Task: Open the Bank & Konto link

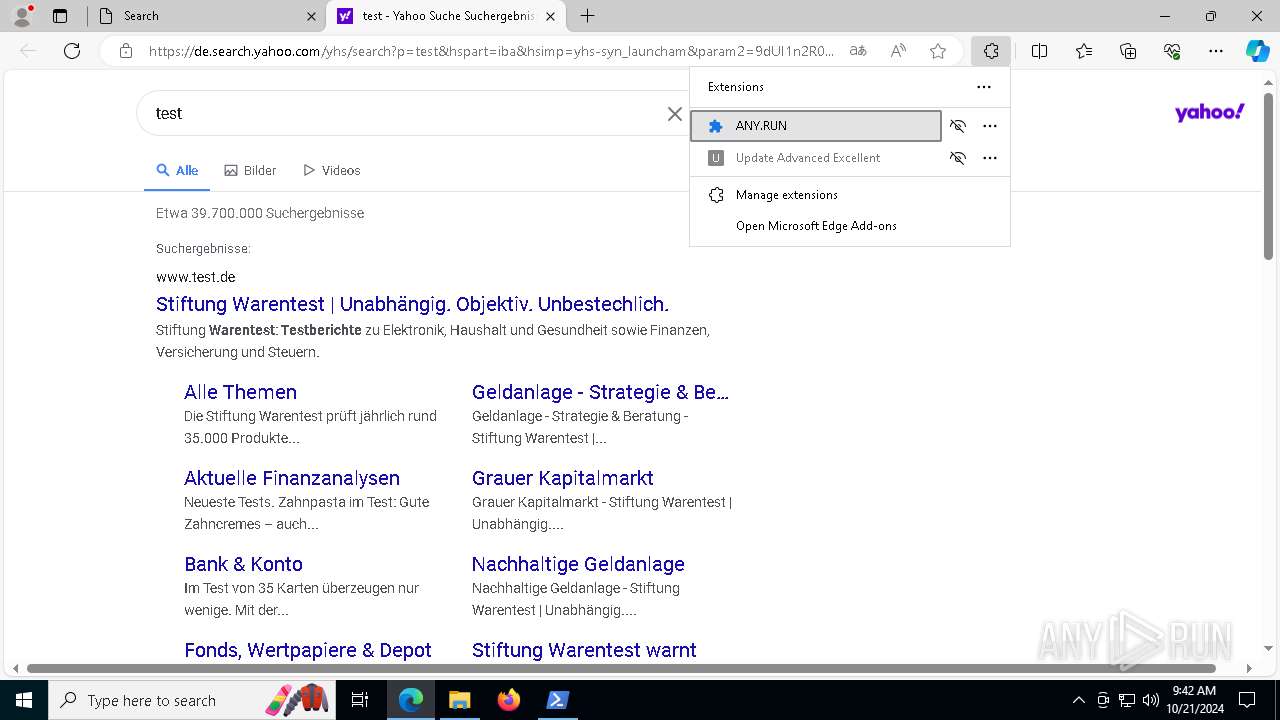Action: [243, 564]
